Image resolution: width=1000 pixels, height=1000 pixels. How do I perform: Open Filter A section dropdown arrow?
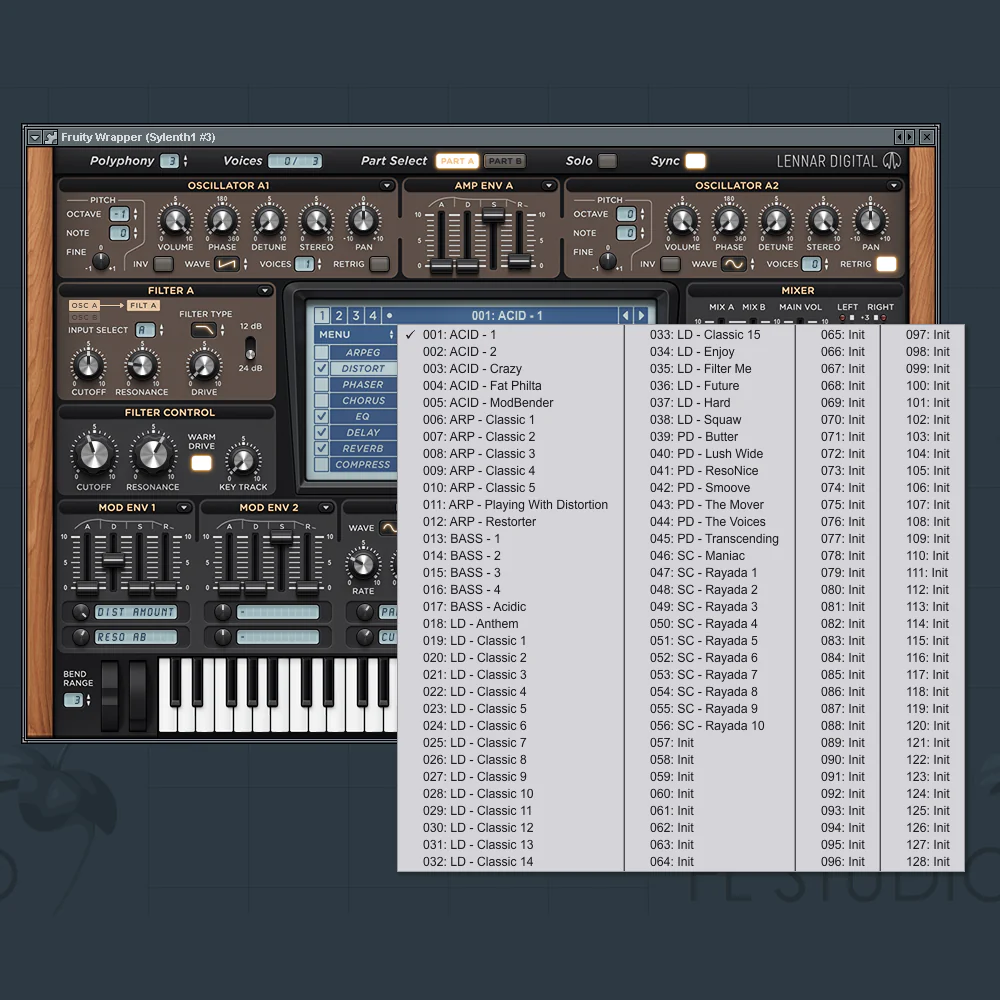(264, 291)
